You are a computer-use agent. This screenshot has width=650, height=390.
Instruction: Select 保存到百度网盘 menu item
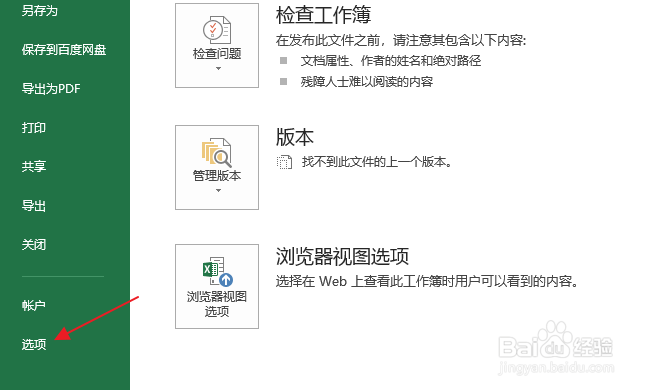pos(64,50)
